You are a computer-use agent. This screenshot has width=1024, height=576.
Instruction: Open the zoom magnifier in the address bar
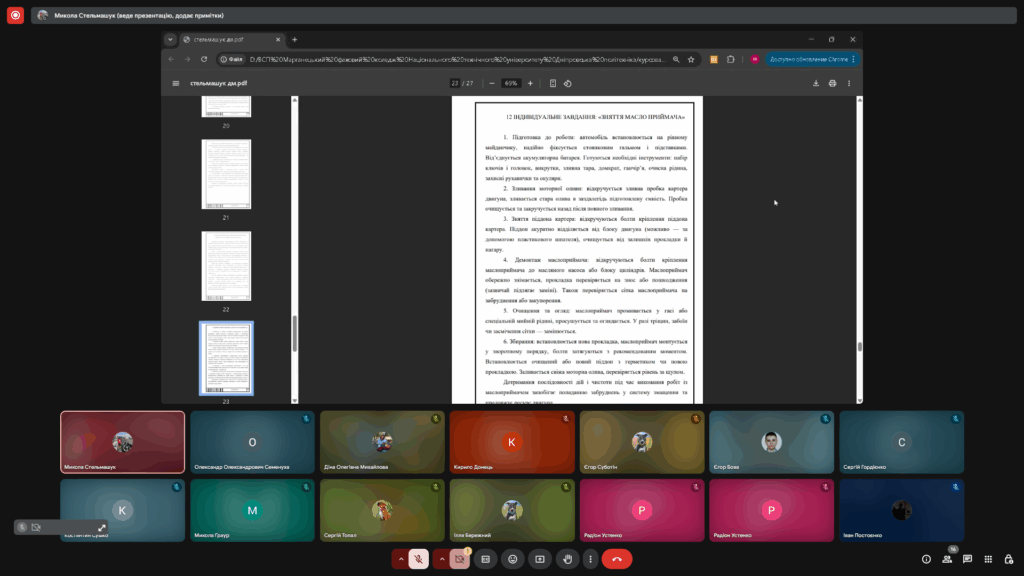pyautogui.click(x=676, y=59)
